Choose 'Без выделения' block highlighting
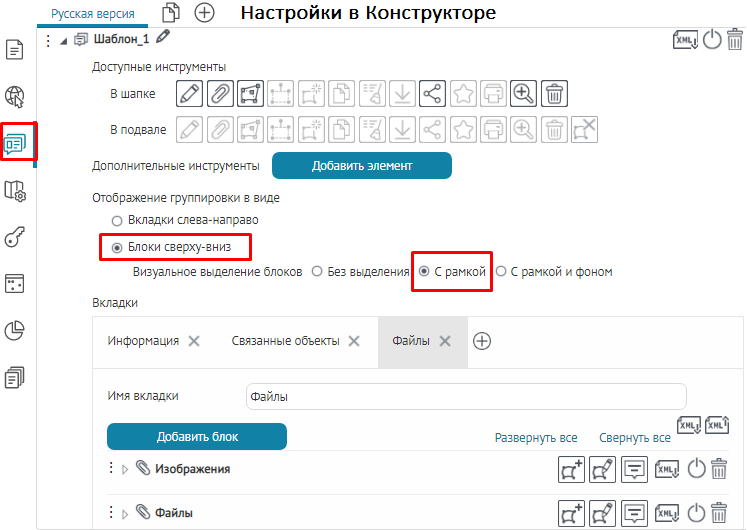747x530 pixels. pos(317,272)
